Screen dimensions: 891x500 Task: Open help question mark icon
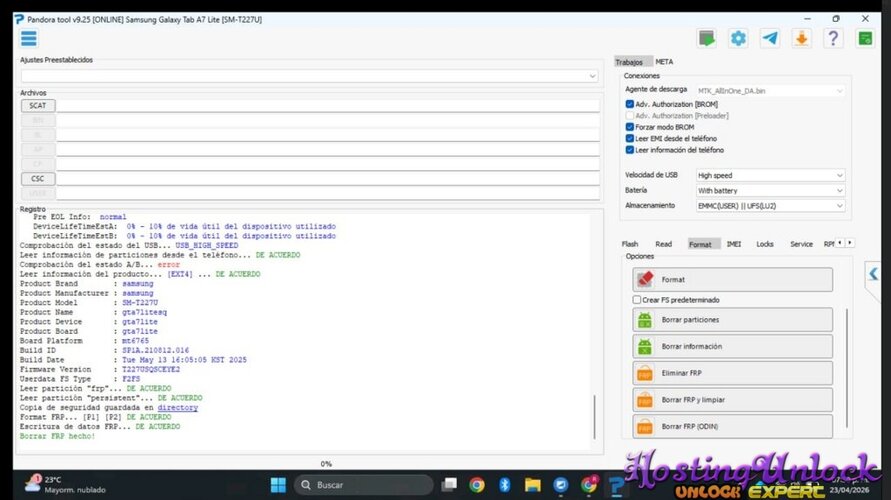[833, 39]
